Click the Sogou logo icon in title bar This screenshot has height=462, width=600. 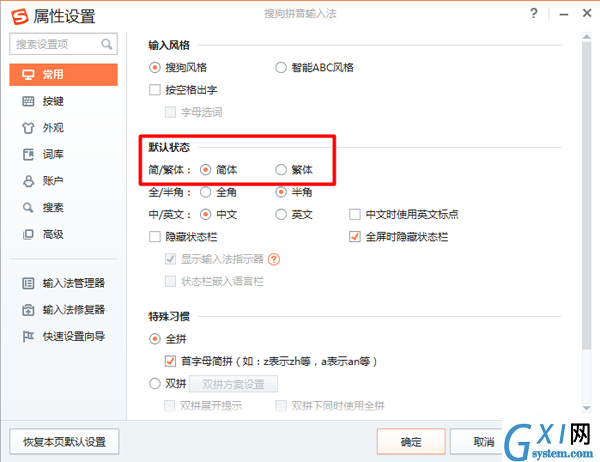click(x=20, y=16)
